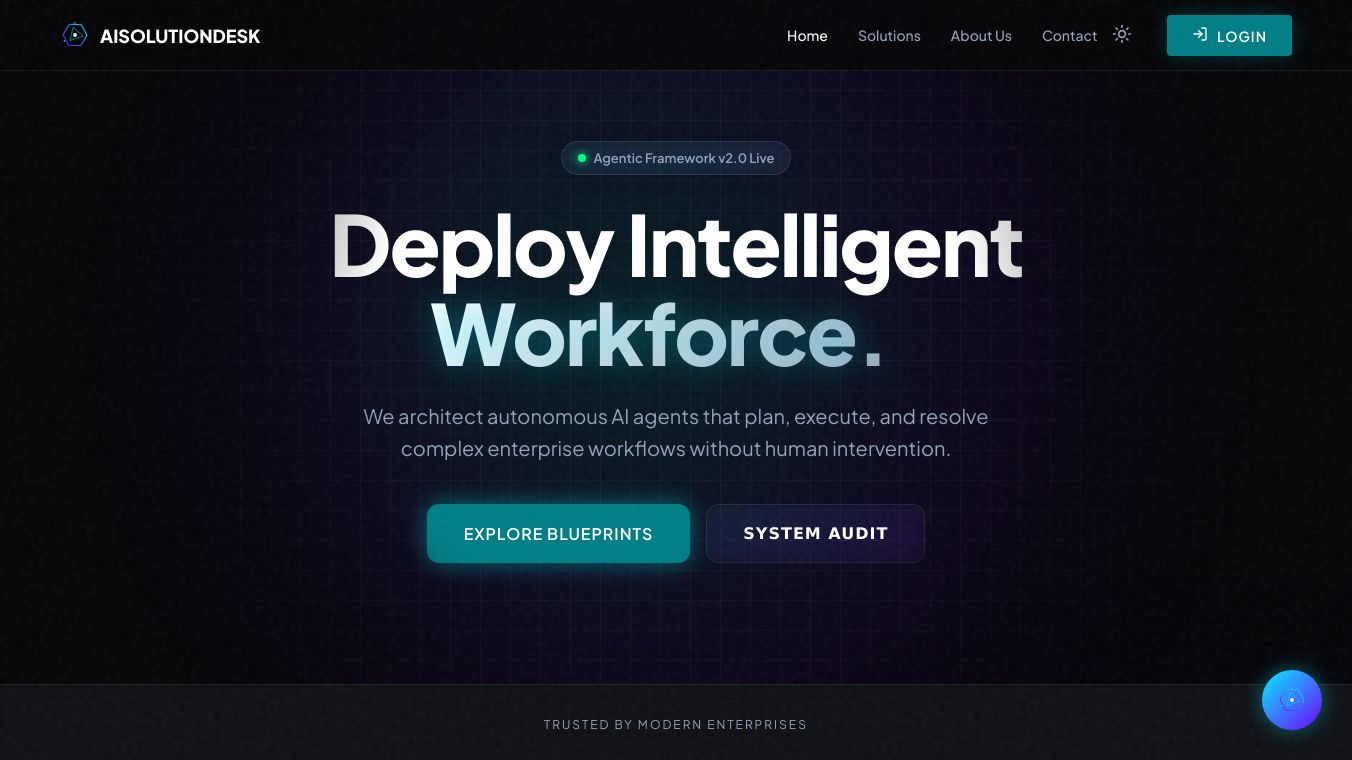Click the Agentic Framework v2.0 Live badge
This screenshot has height=760, width=1352.
pyautogui.click(x=676, y=158)
